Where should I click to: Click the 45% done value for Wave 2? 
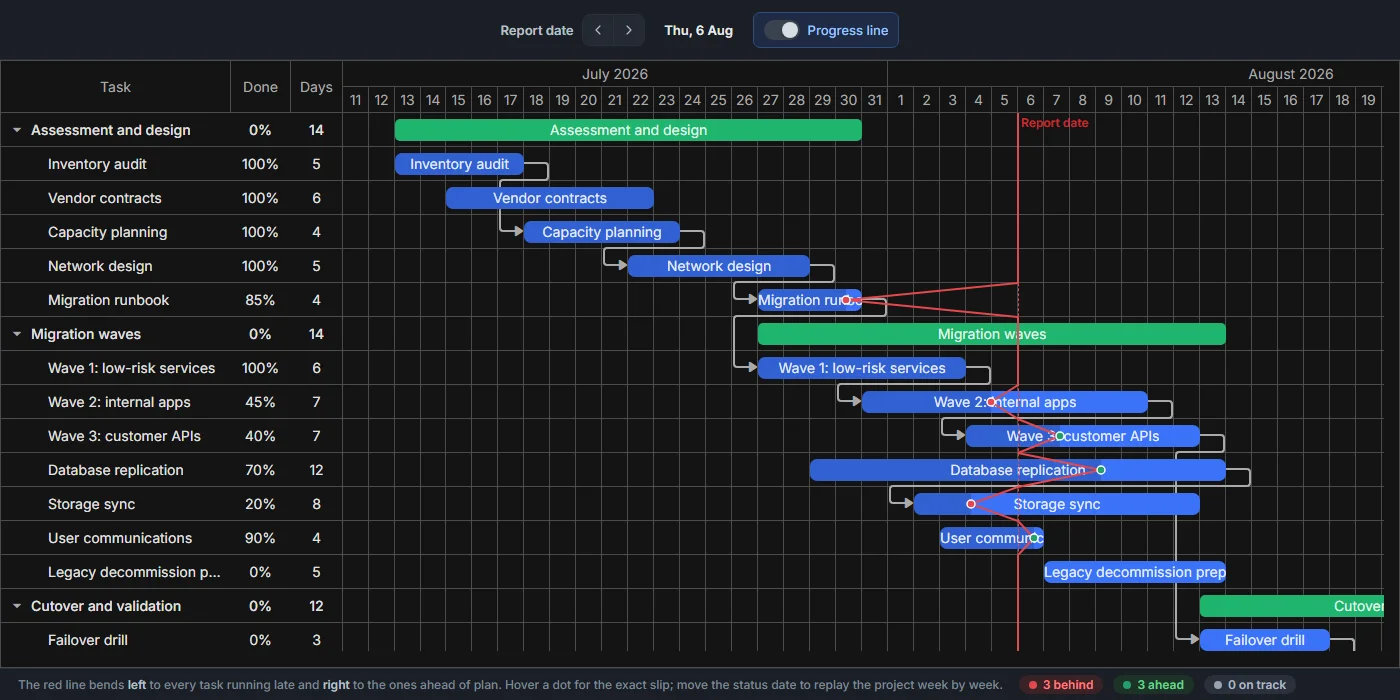pyautogui.click(x=260, y=402)
